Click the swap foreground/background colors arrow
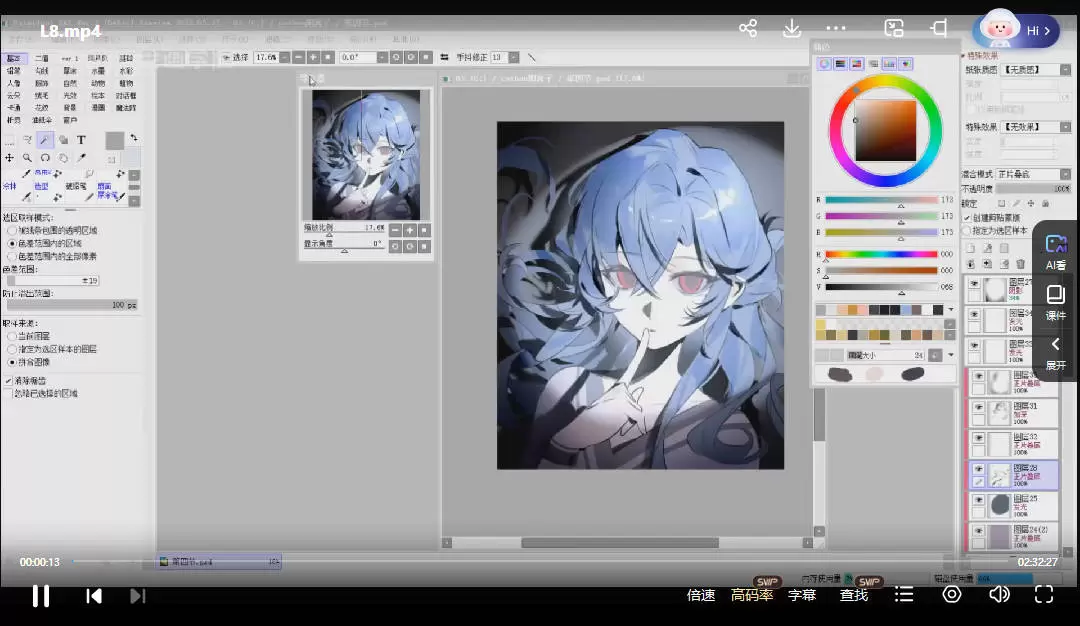Screen dimensions: 1080x626 tap(134, 138)
